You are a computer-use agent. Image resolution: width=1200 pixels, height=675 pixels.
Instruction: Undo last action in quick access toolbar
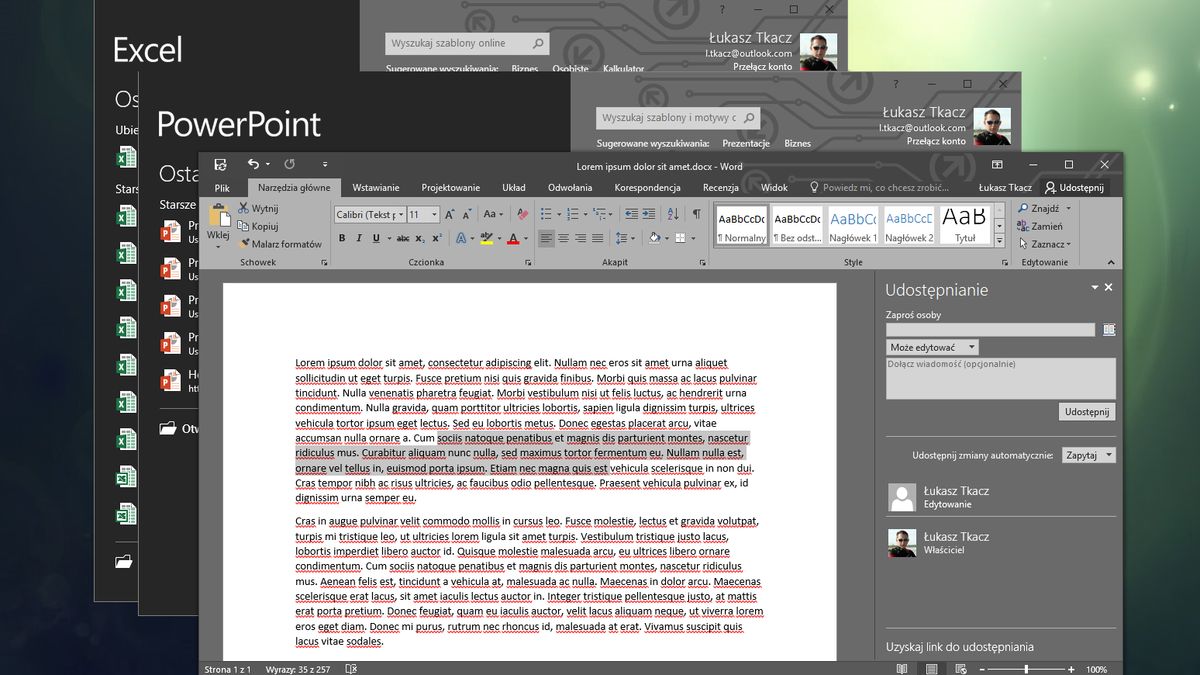[x=253, y=164]
